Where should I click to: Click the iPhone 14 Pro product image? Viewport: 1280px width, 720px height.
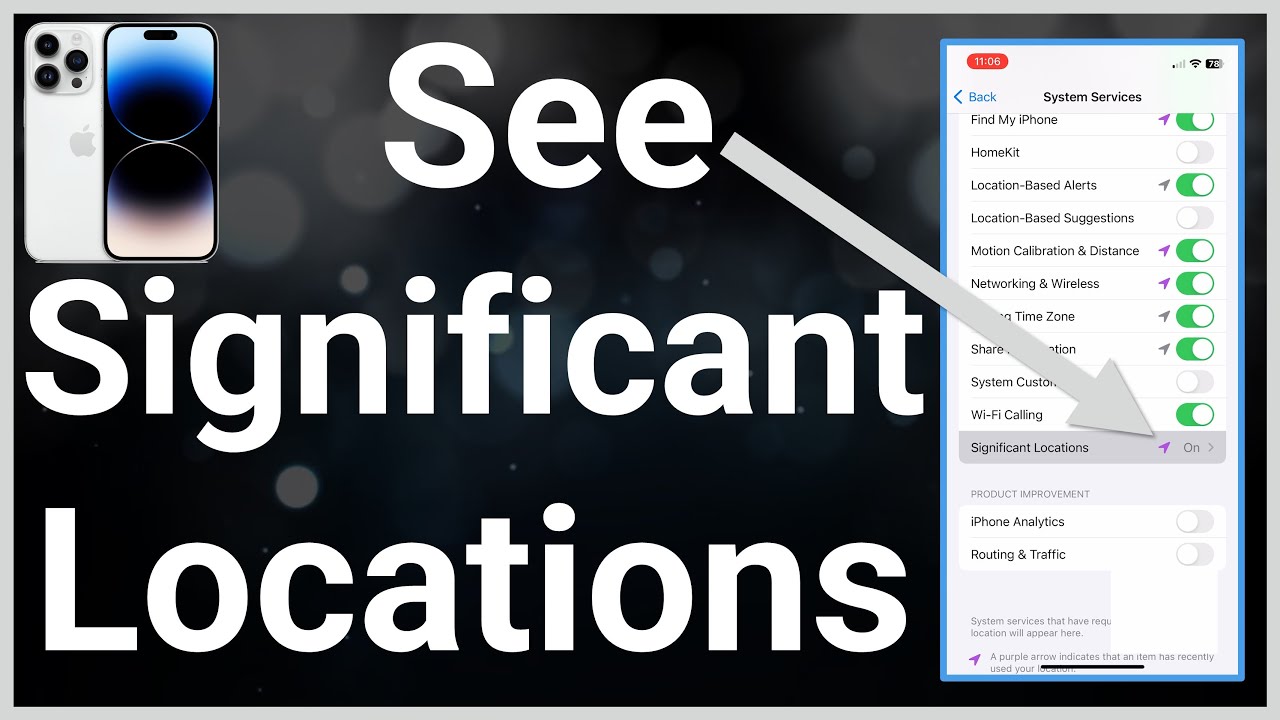(x=121, y=142)
